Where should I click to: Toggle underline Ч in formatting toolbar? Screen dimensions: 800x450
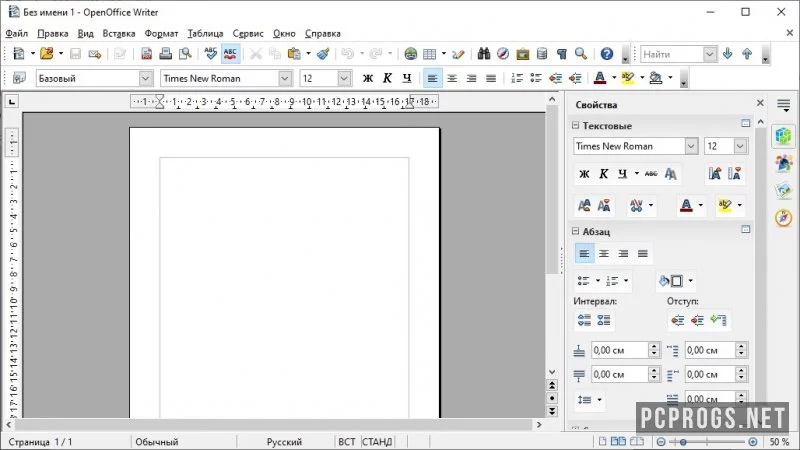(x=407, y=78)
